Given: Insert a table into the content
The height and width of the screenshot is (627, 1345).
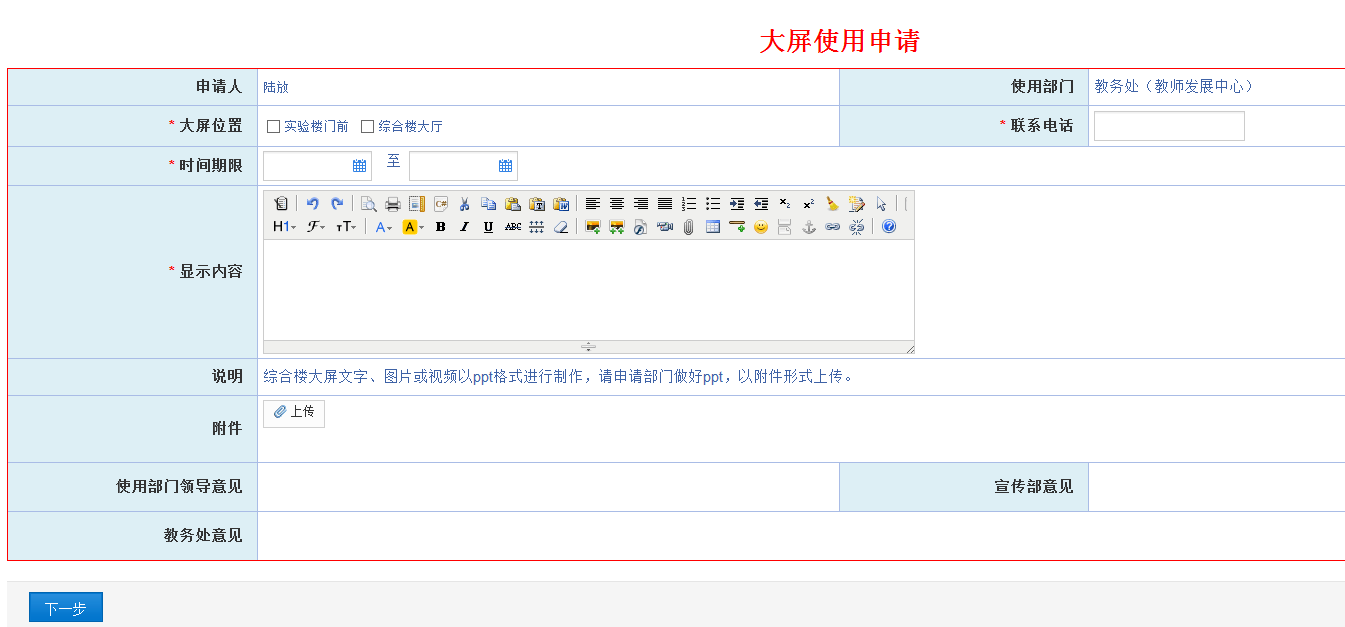Looking at the screenshot, I should coord(713,227).
